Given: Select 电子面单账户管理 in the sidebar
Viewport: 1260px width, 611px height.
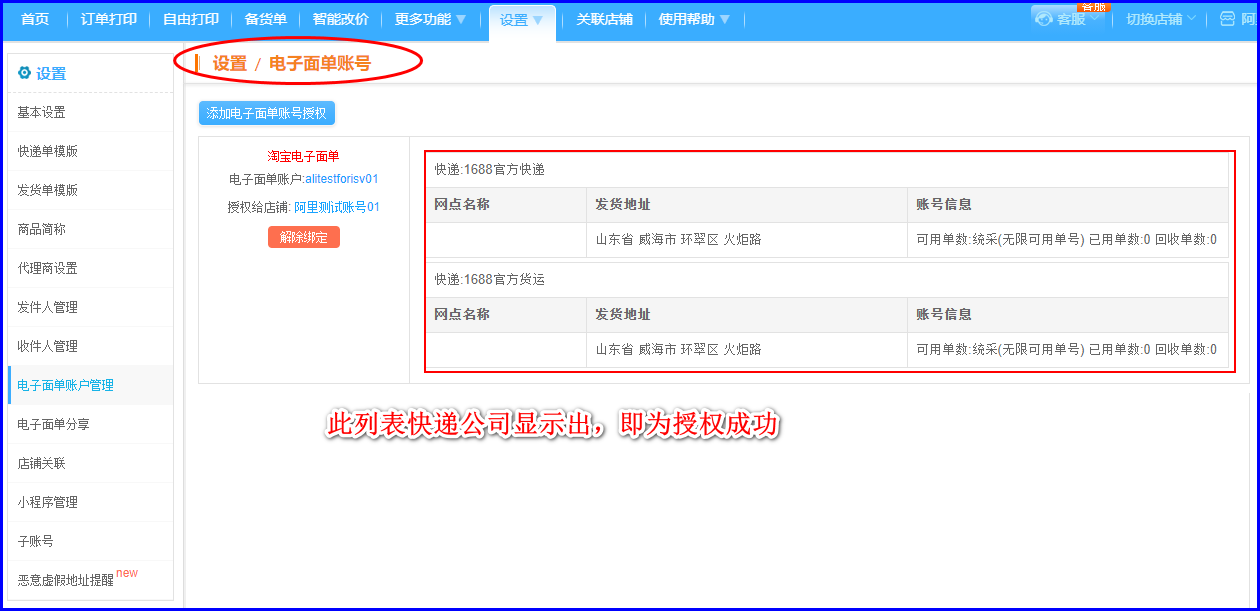Looking at the screenshot, I should [x=90, y=385].
